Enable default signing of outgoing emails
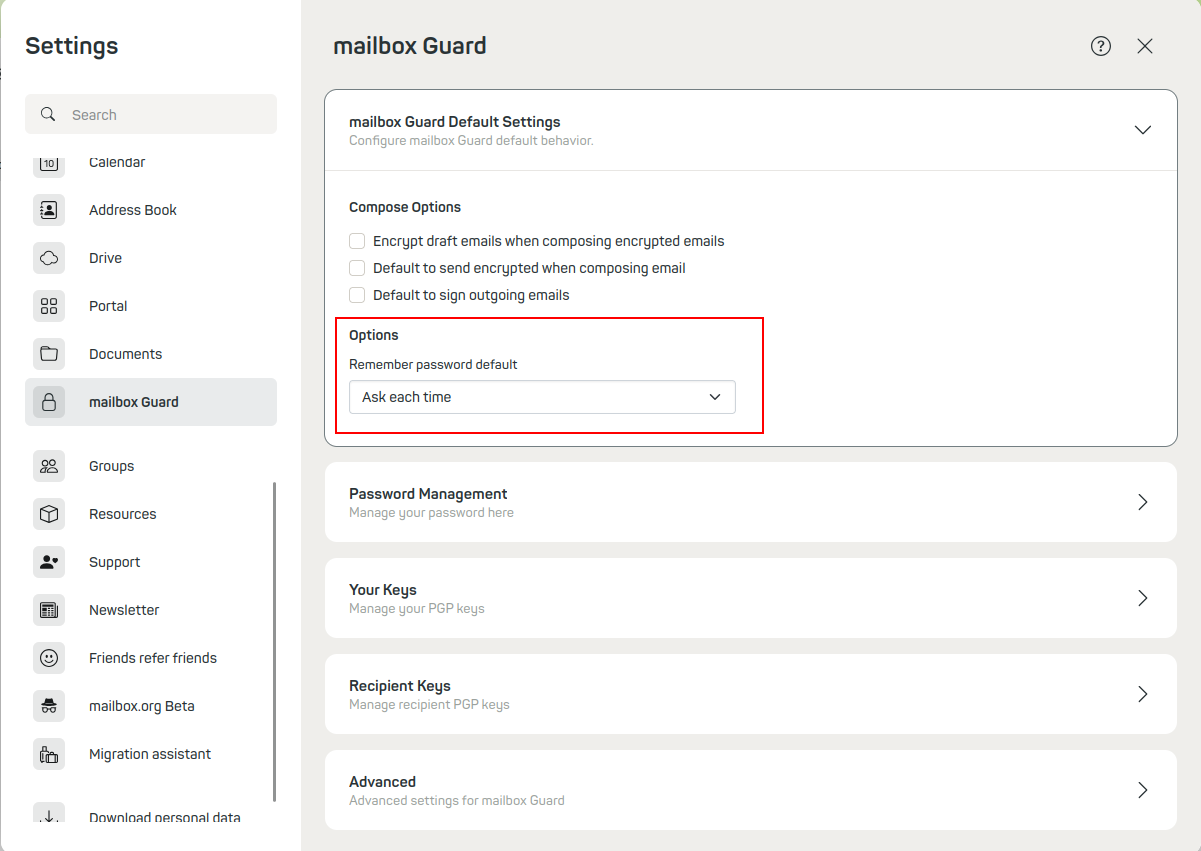1201x851 pixels. [357, 295]
